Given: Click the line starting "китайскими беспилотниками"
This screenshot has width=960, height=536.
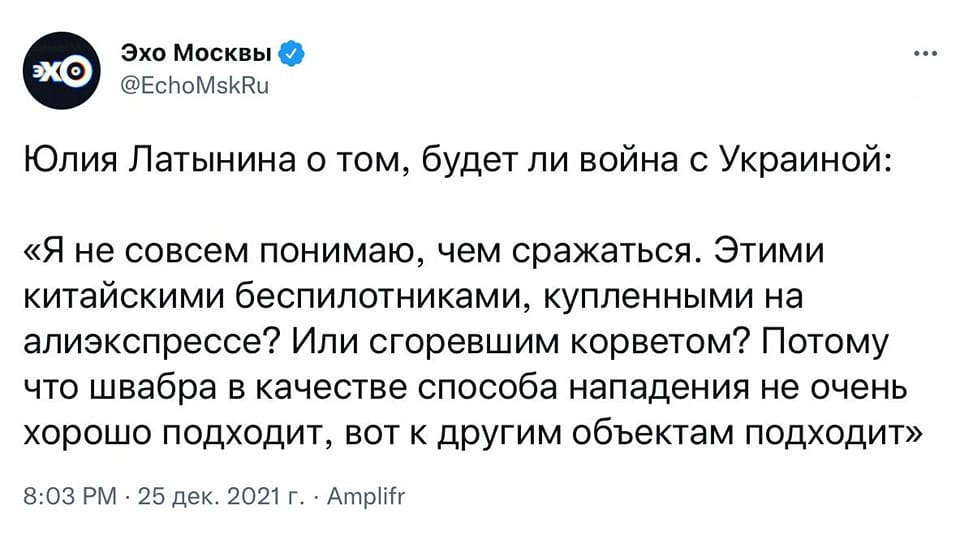Looking at the screenshot, I should [413, 297].
